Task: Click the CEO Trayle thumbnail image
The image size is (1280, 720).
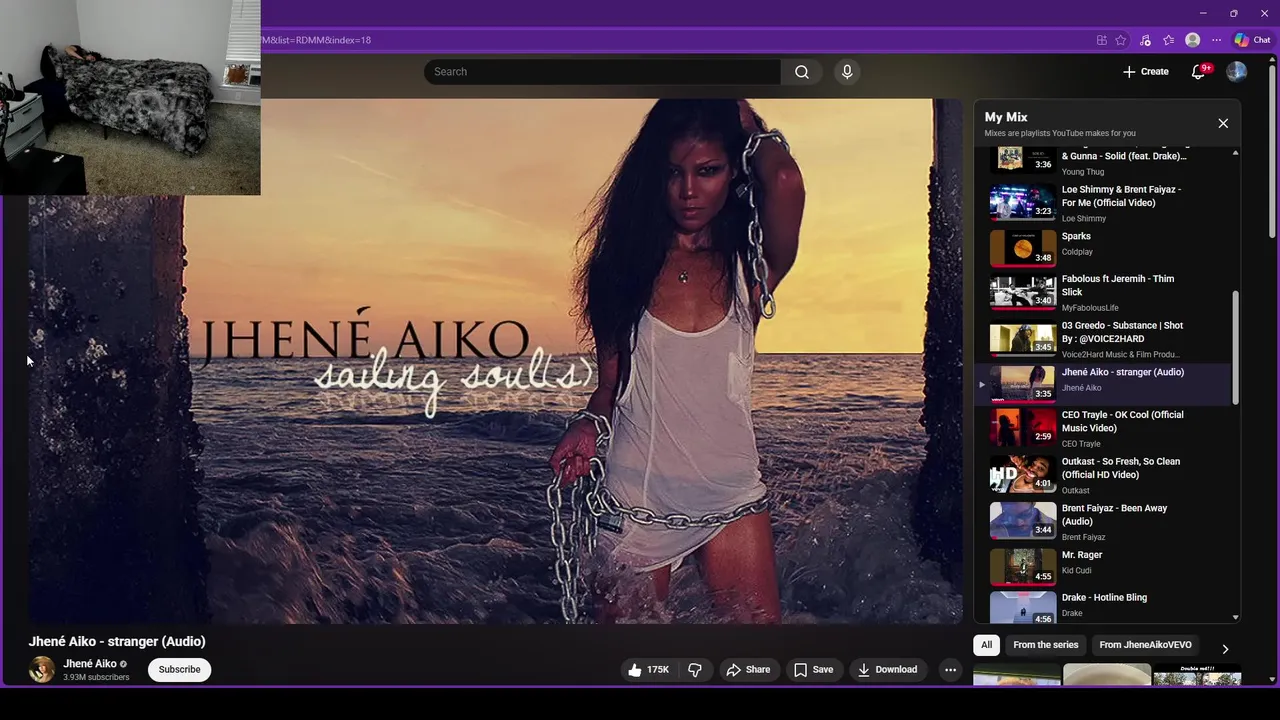Action: (1023, 427)
